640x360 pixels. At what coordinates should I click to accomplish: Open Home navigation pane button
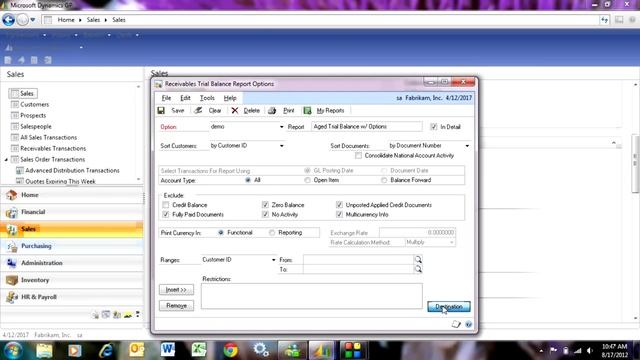(x=72, y=195)
